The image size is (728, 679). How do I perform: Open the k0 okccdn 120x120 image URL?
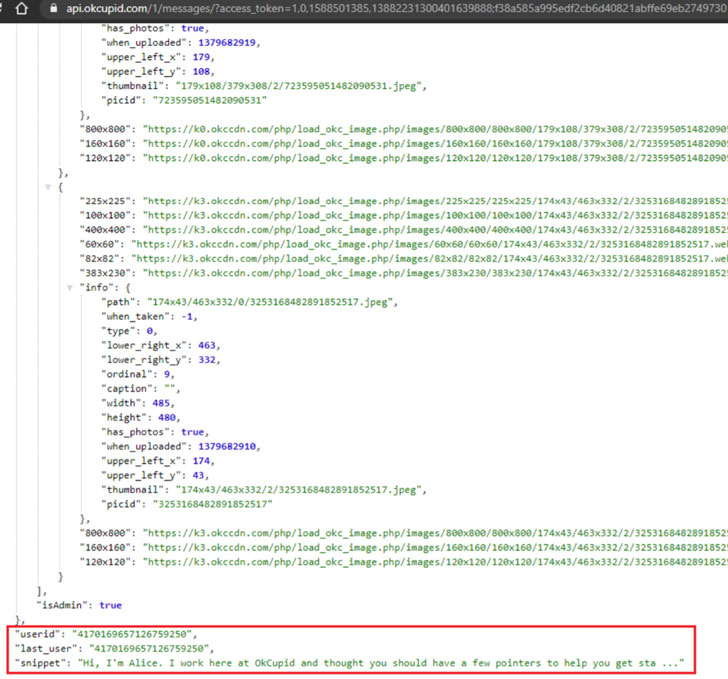[435, 158]
